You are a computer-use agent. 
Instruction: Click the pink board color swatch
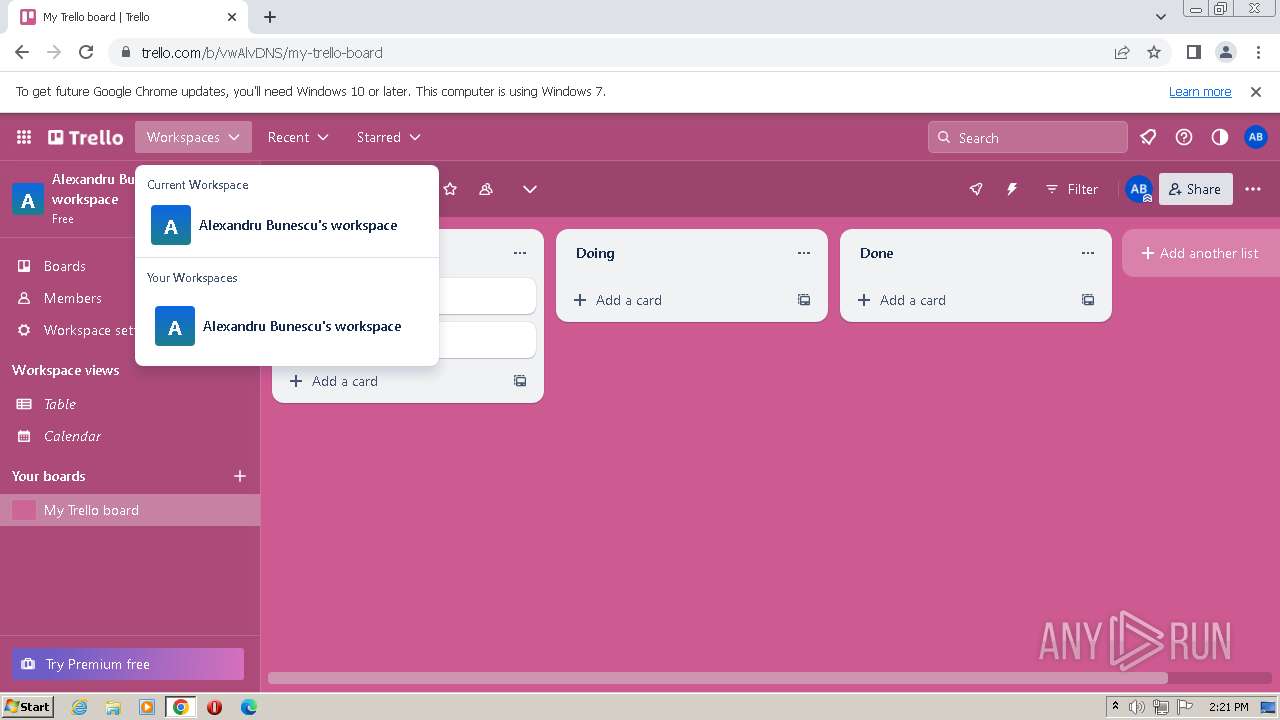pyautogui.click(x=24, y=510)
